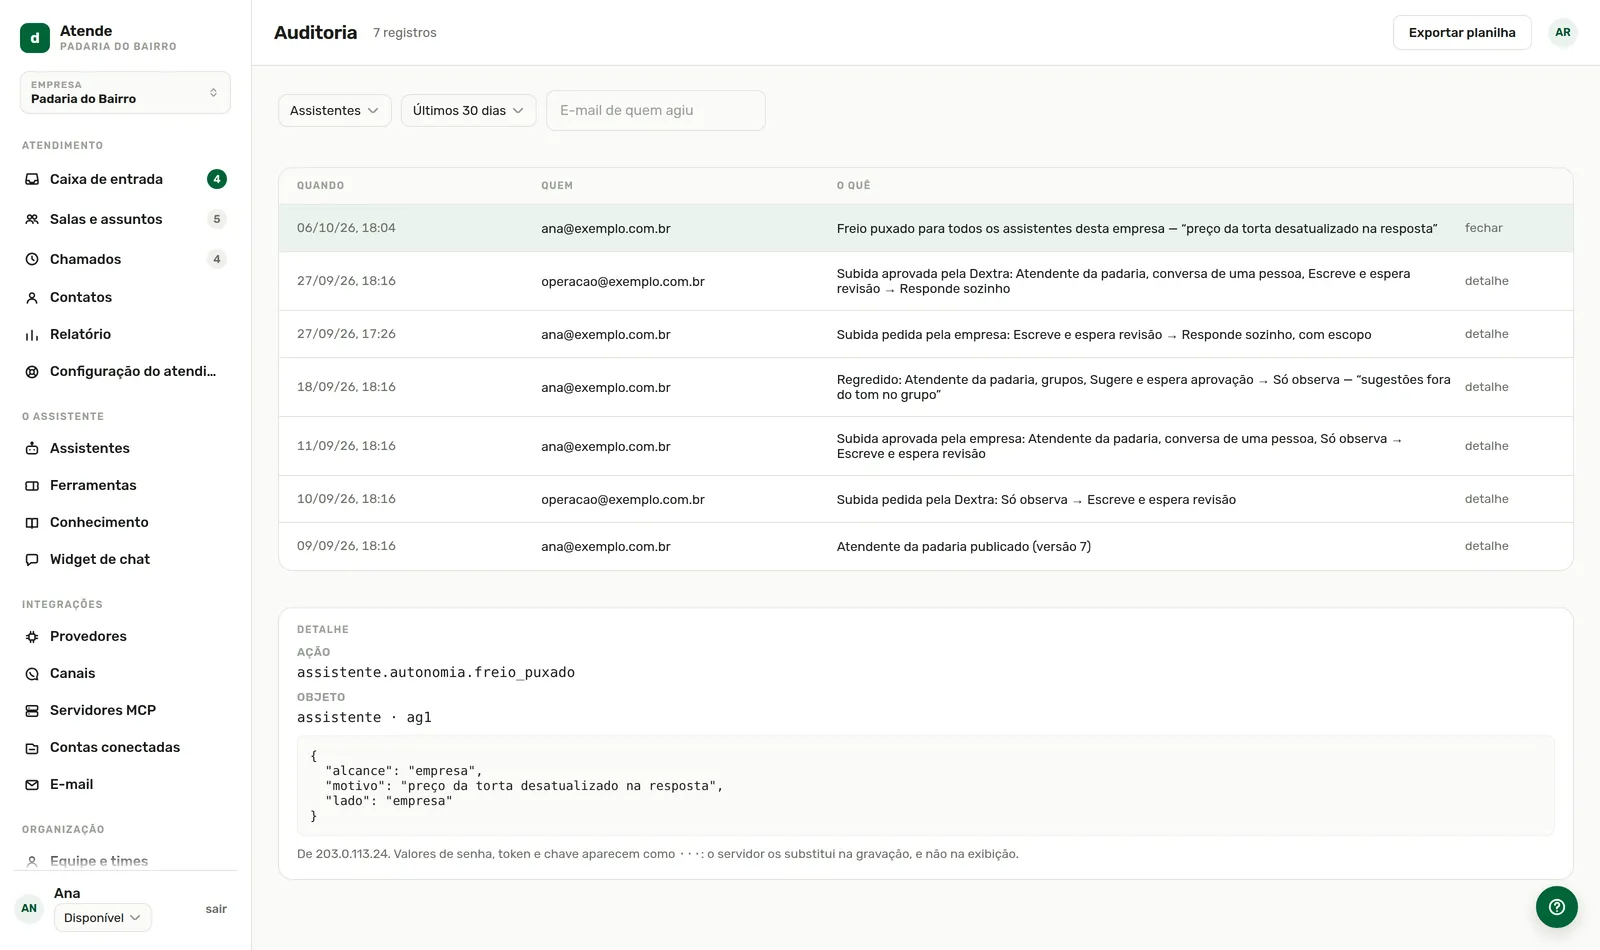The width and height of the screenshot is (1600, 950).
Task: Open the Assistentes filter dropdown
Action: pos(334,110)
